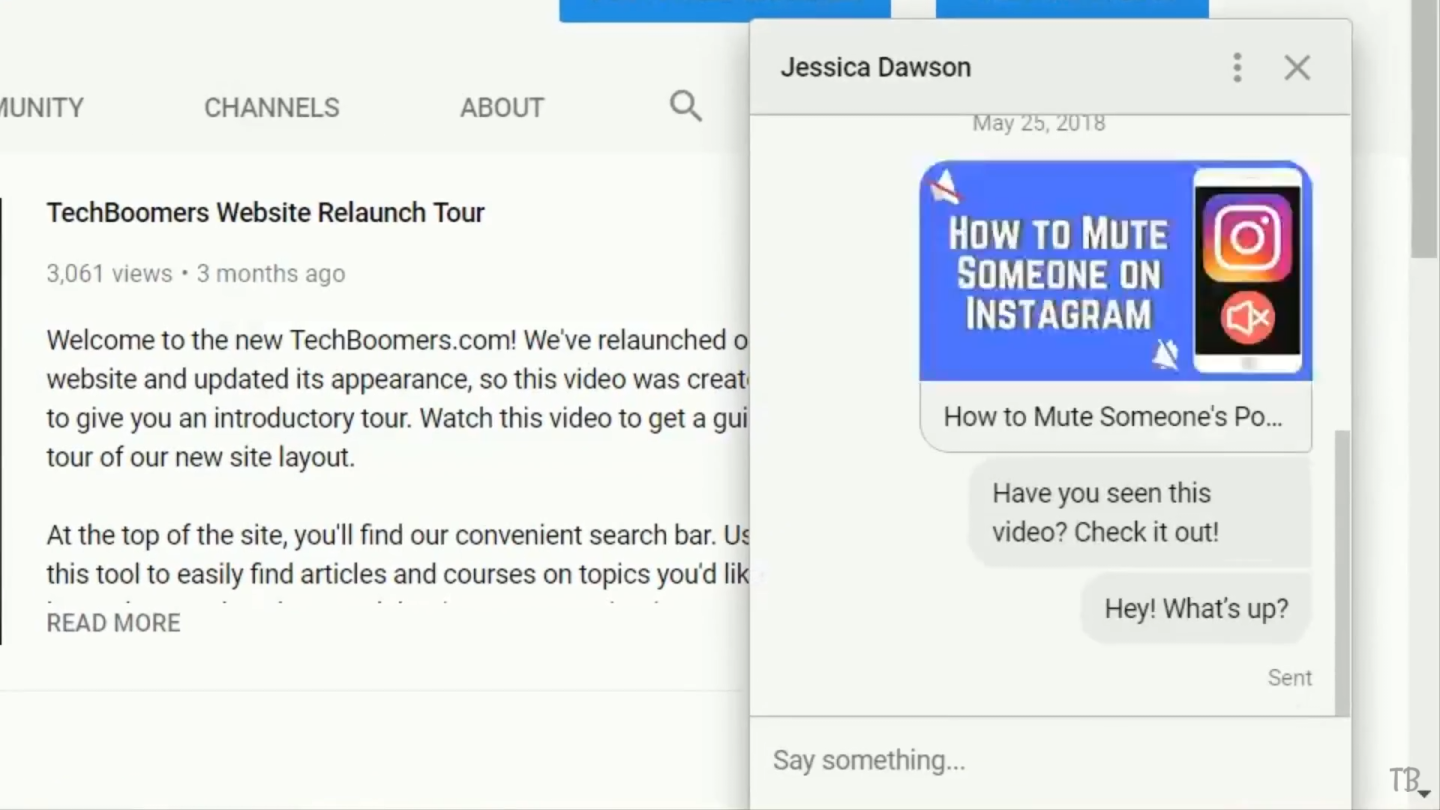This screenshot has height=810, width=1440.
Task: Open TechBoomers Website Relaunch Tour video
Action: pyautogui.click(x=265, y=213)
